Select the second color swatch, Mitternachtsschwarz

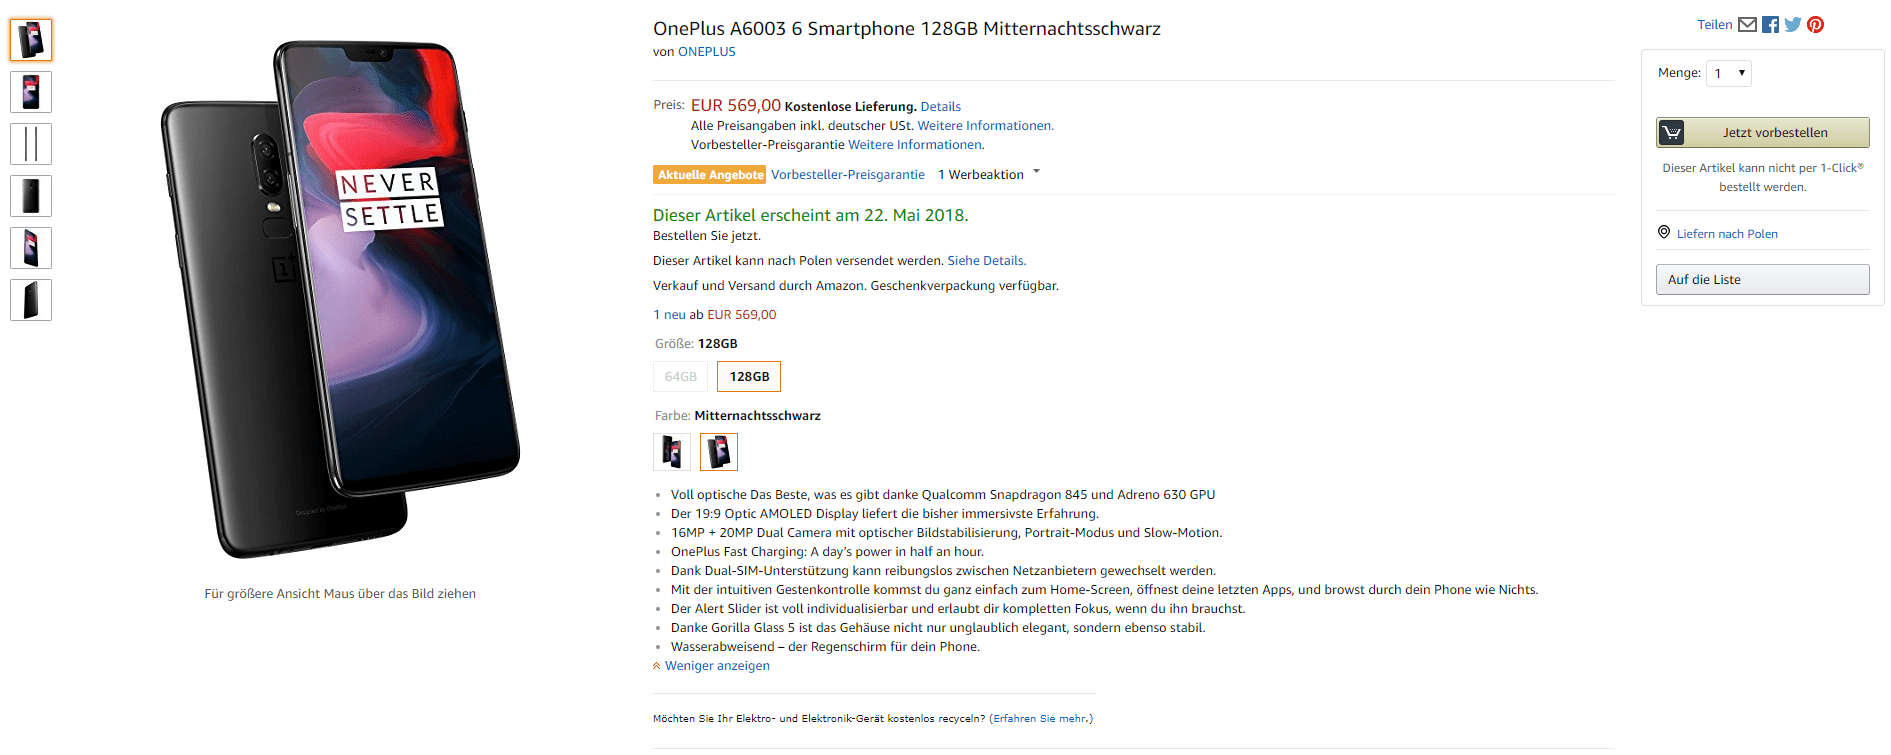pyautogui.click(x=719, y=452)
